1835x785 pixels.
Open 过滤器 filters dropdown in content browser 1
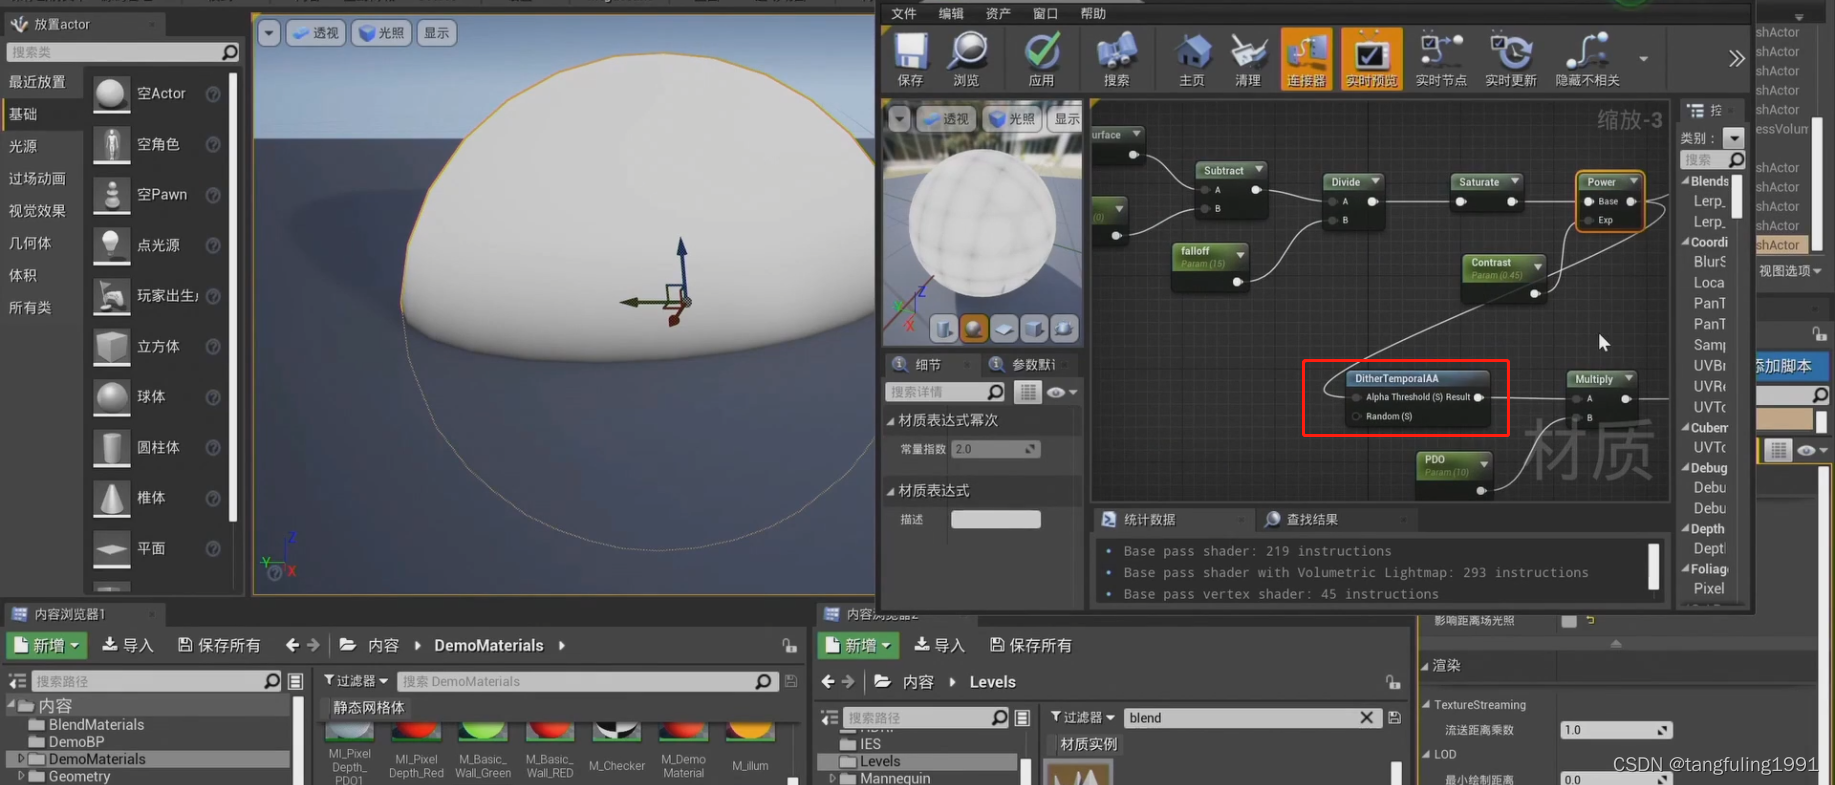(356, 680)
